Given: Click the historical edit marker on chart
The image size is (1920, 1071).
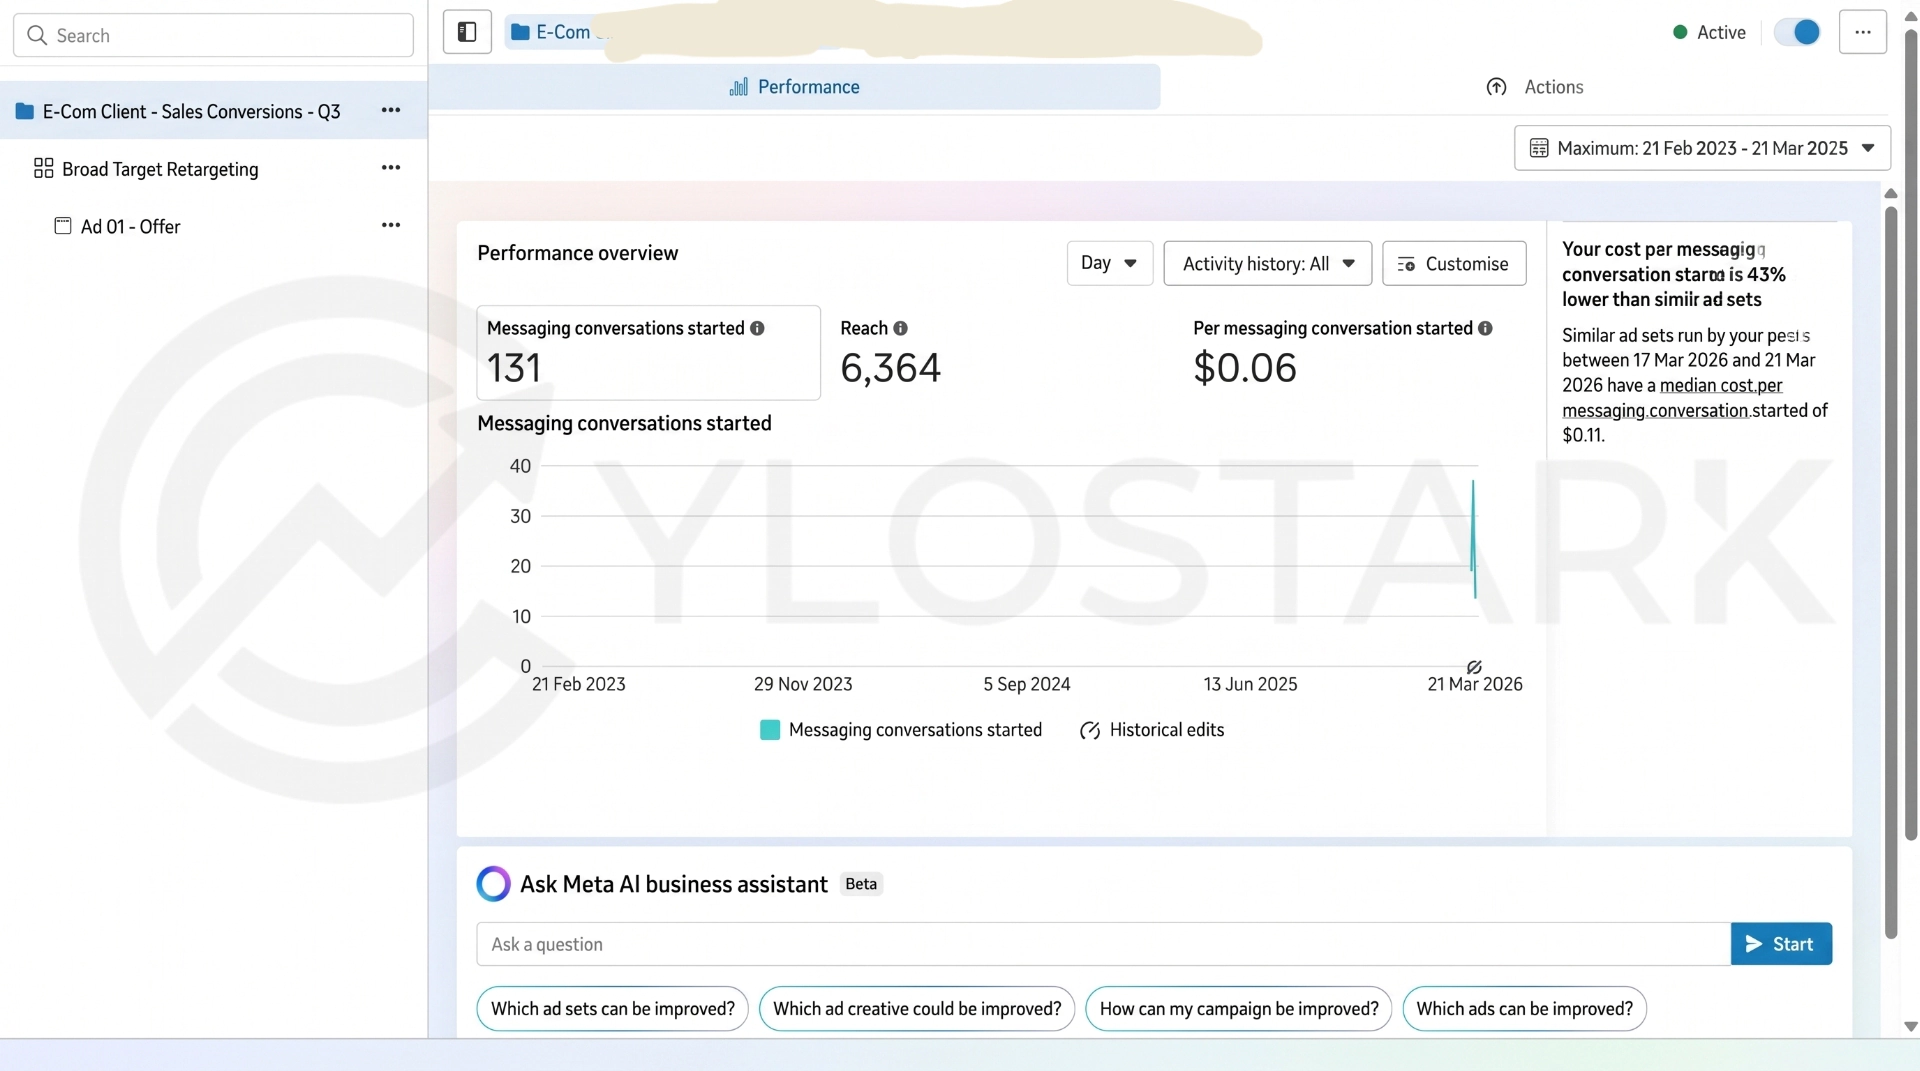Looking at the screenshot, I should (x=1474, y=667).
